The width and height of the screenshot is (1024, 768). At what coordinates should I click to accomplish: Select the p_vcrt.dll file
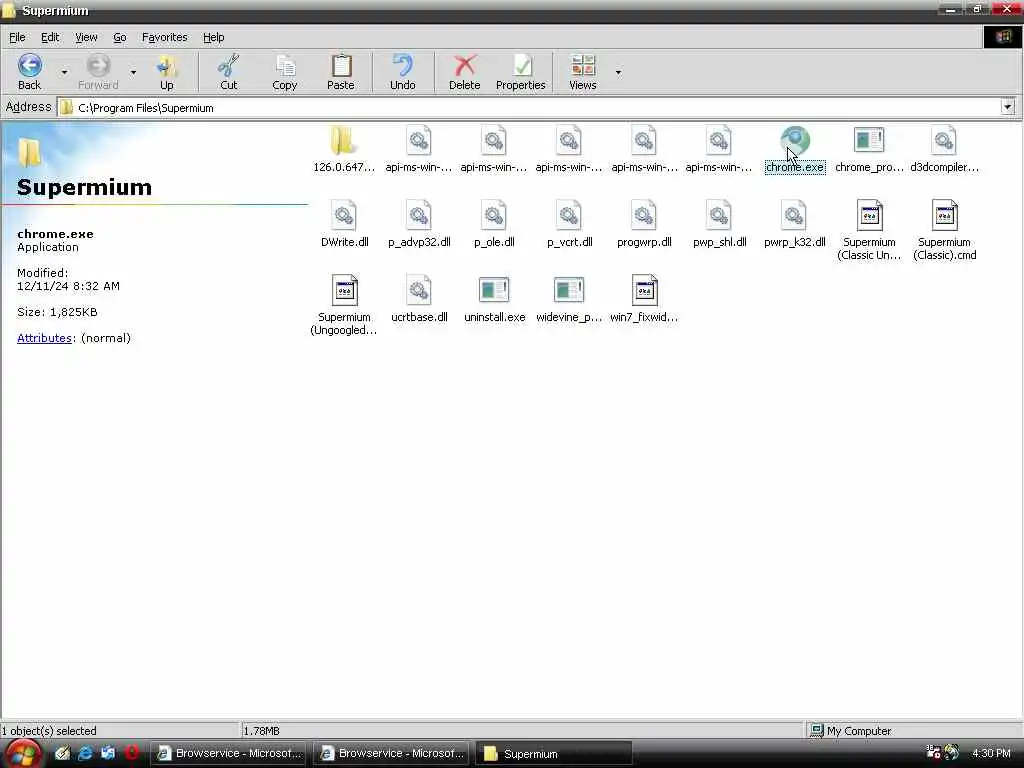[x=569, y=224]
